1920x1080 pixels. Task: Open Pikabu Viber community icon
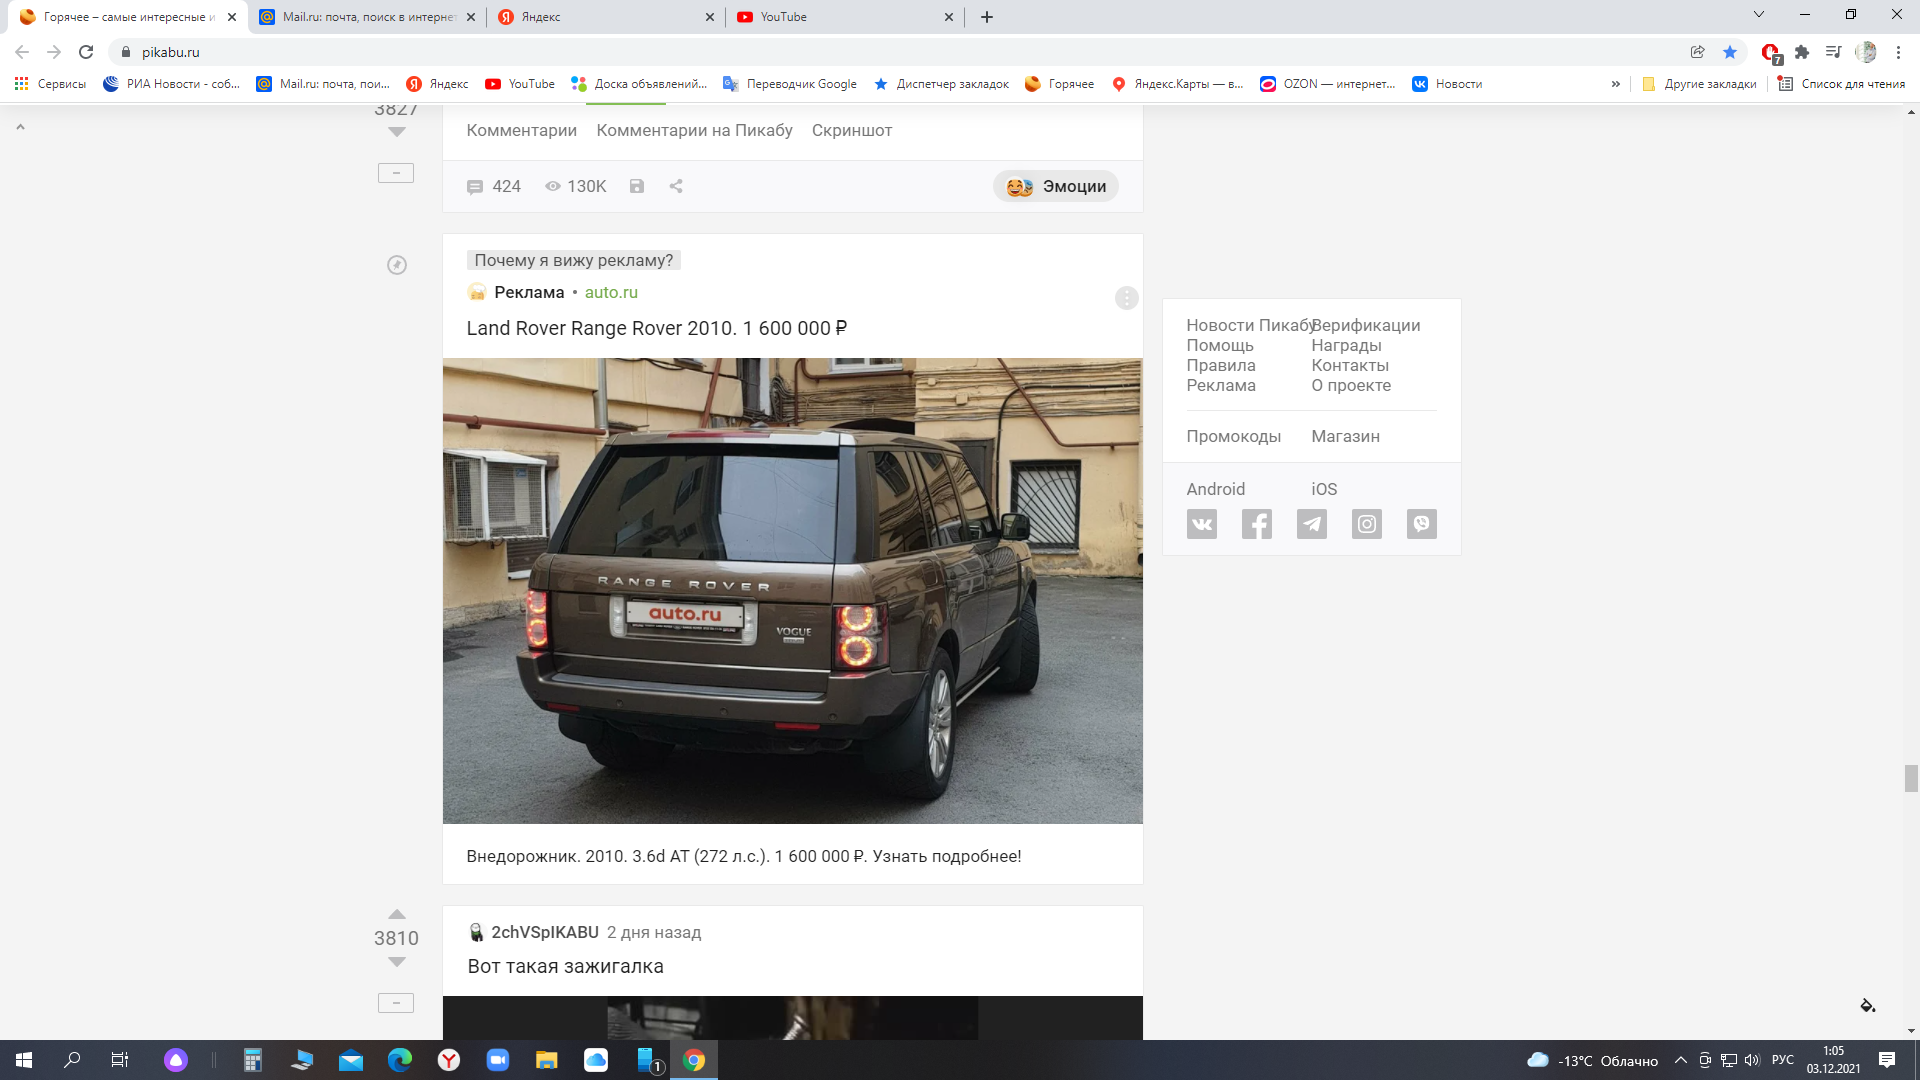pos(1422,524)
